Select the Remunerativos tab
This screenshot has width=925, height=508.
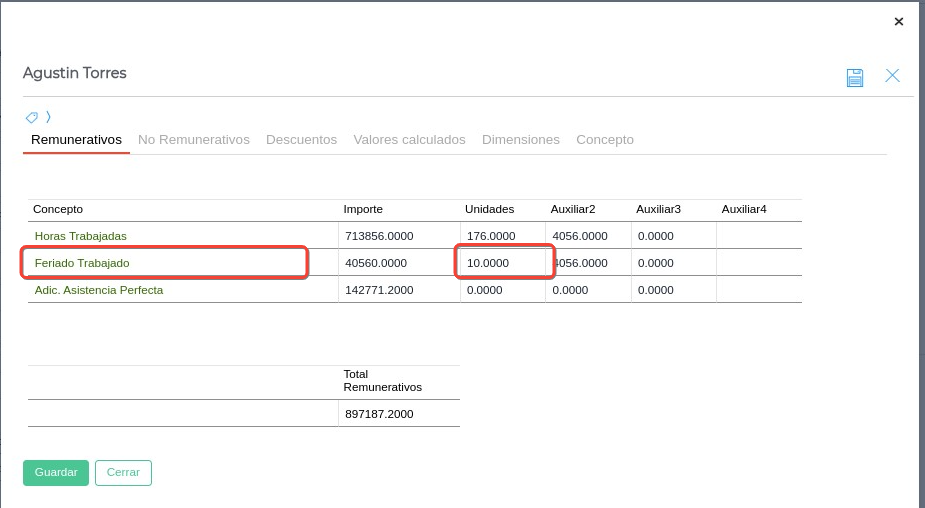coord(76,140)
